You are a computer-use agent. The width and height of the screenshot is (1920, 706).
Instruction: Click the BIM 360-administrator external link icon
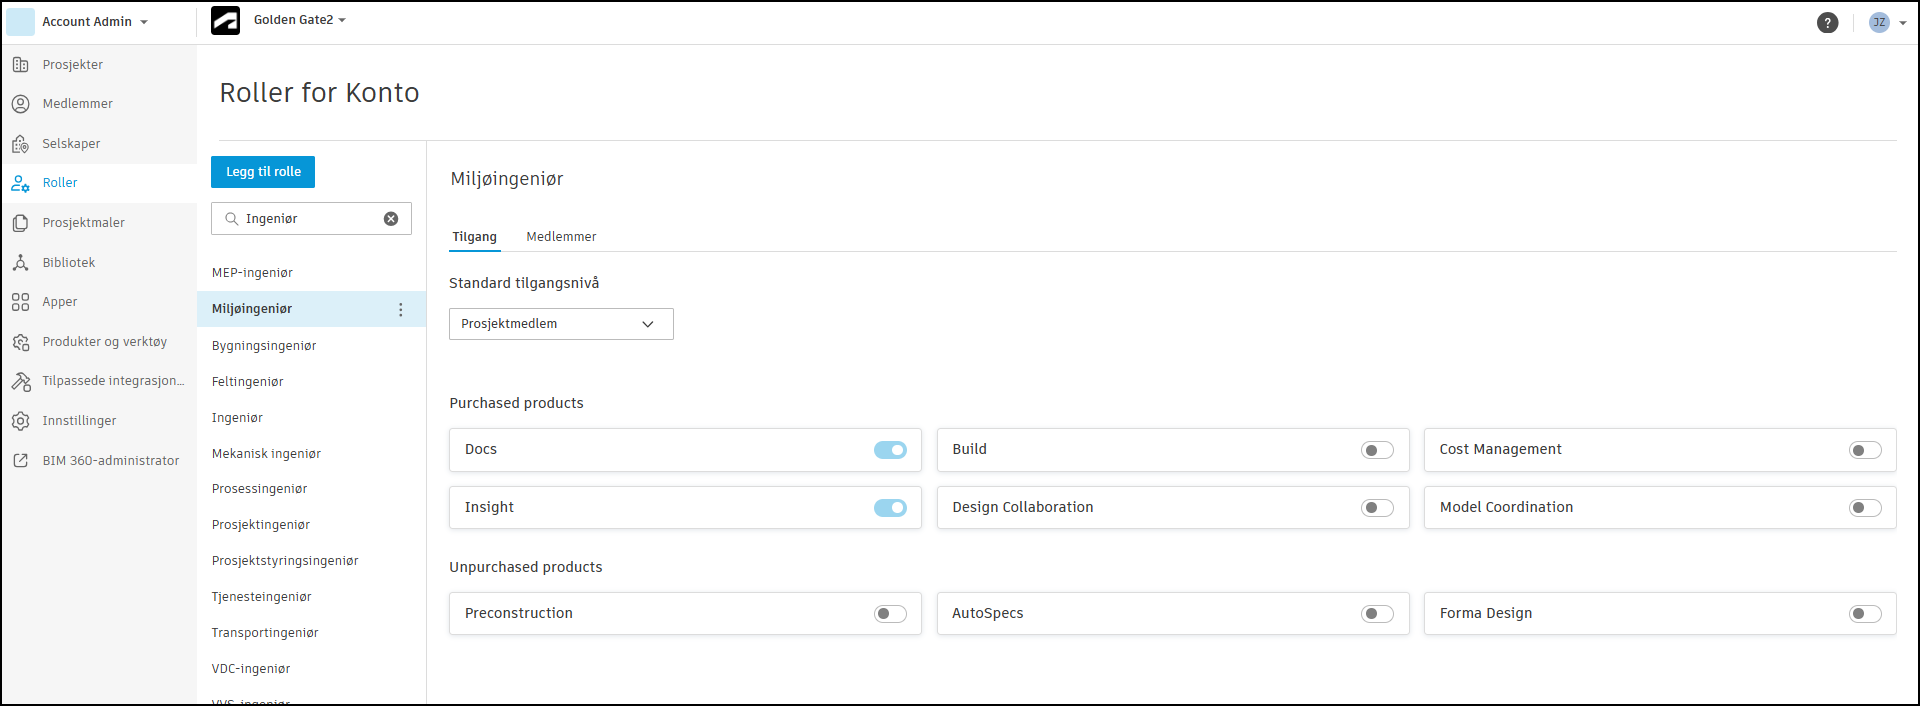click(21, 461)
